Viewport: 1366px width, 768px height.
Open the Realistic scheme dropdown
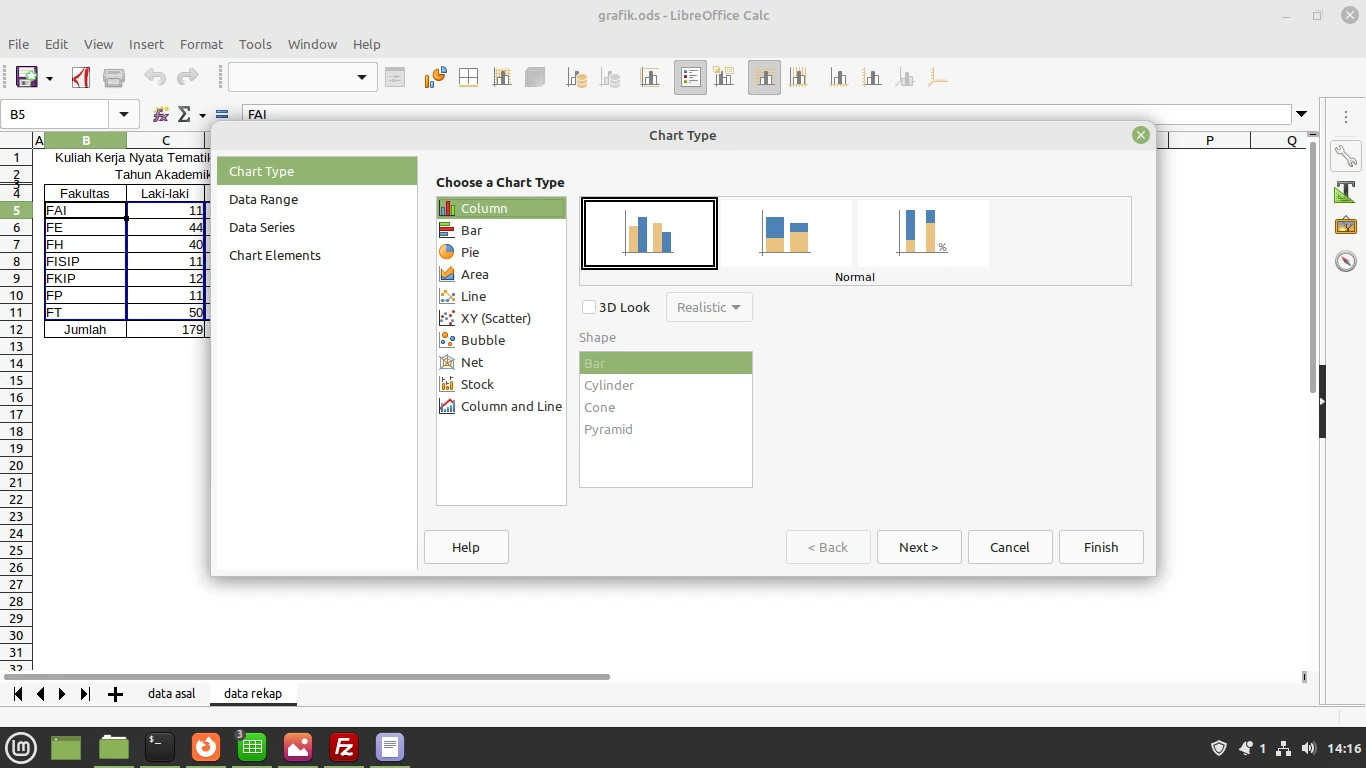[709, 307]
